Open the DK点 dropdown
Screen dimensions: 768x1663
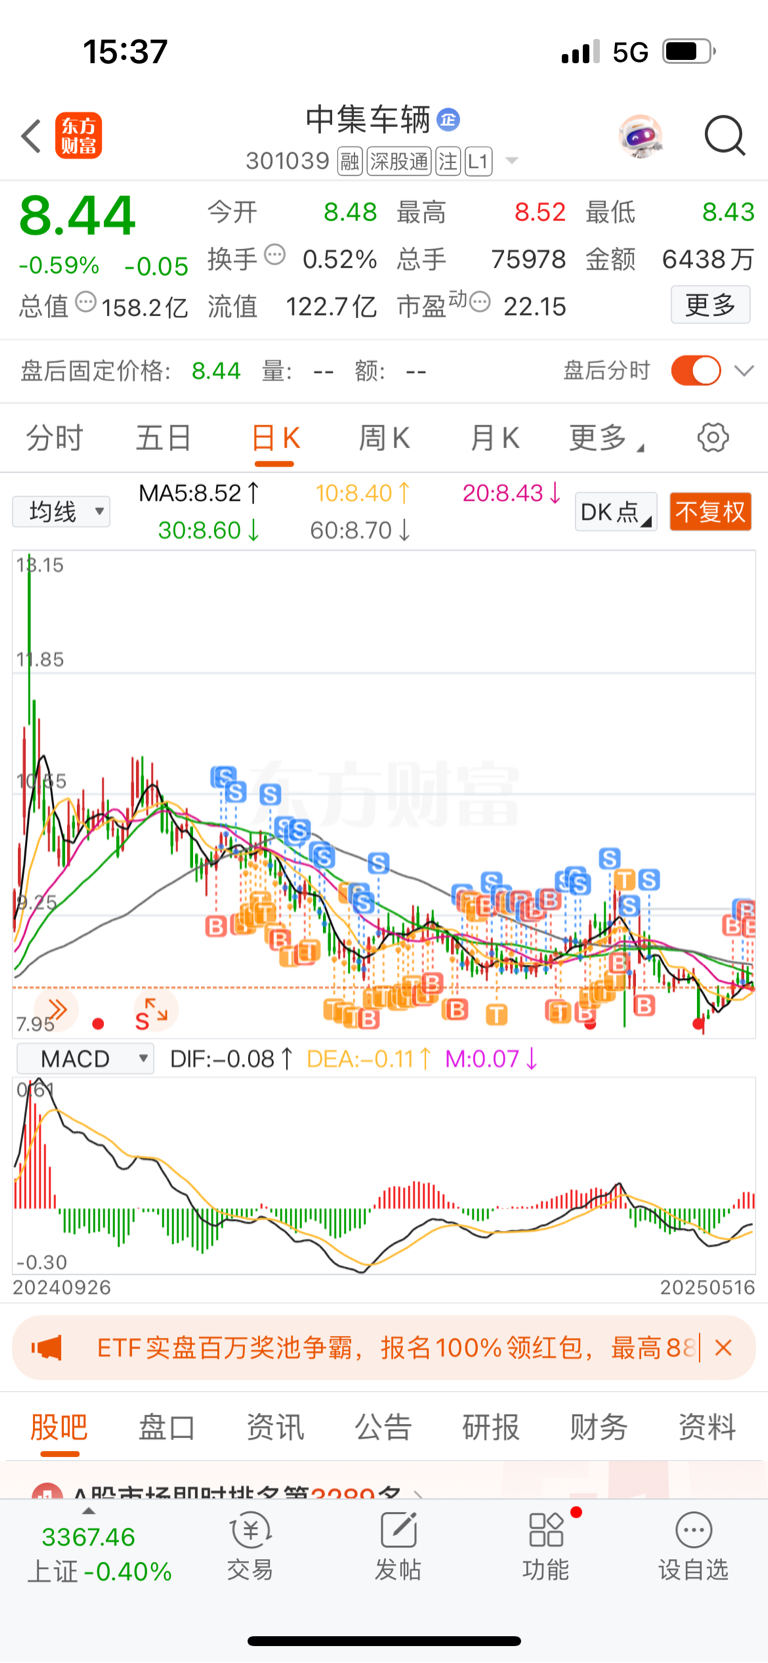pyautogui.click(x=616, y=512)
